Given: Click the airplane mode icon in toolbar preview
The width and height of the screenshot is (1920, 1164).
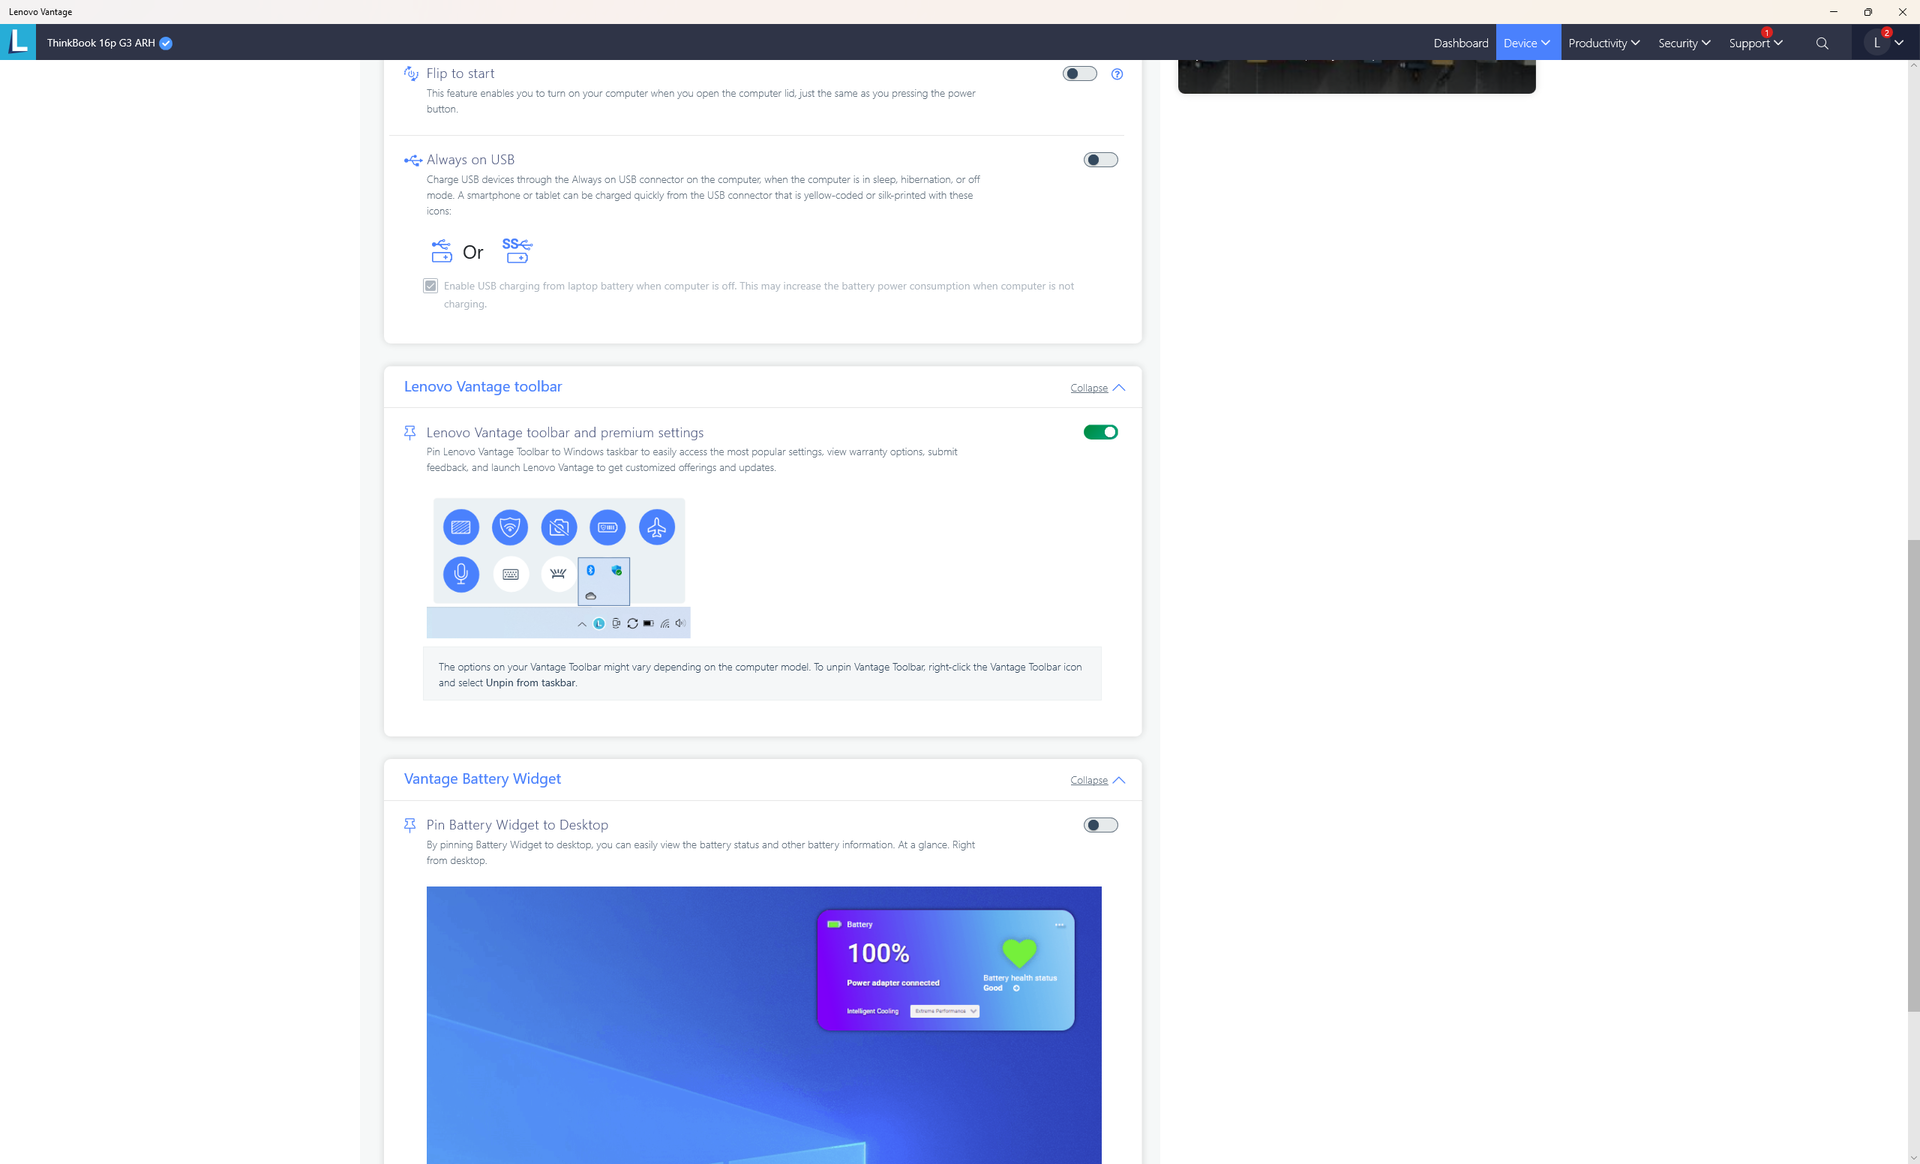Looking at the screenshot, I should 656,527.
